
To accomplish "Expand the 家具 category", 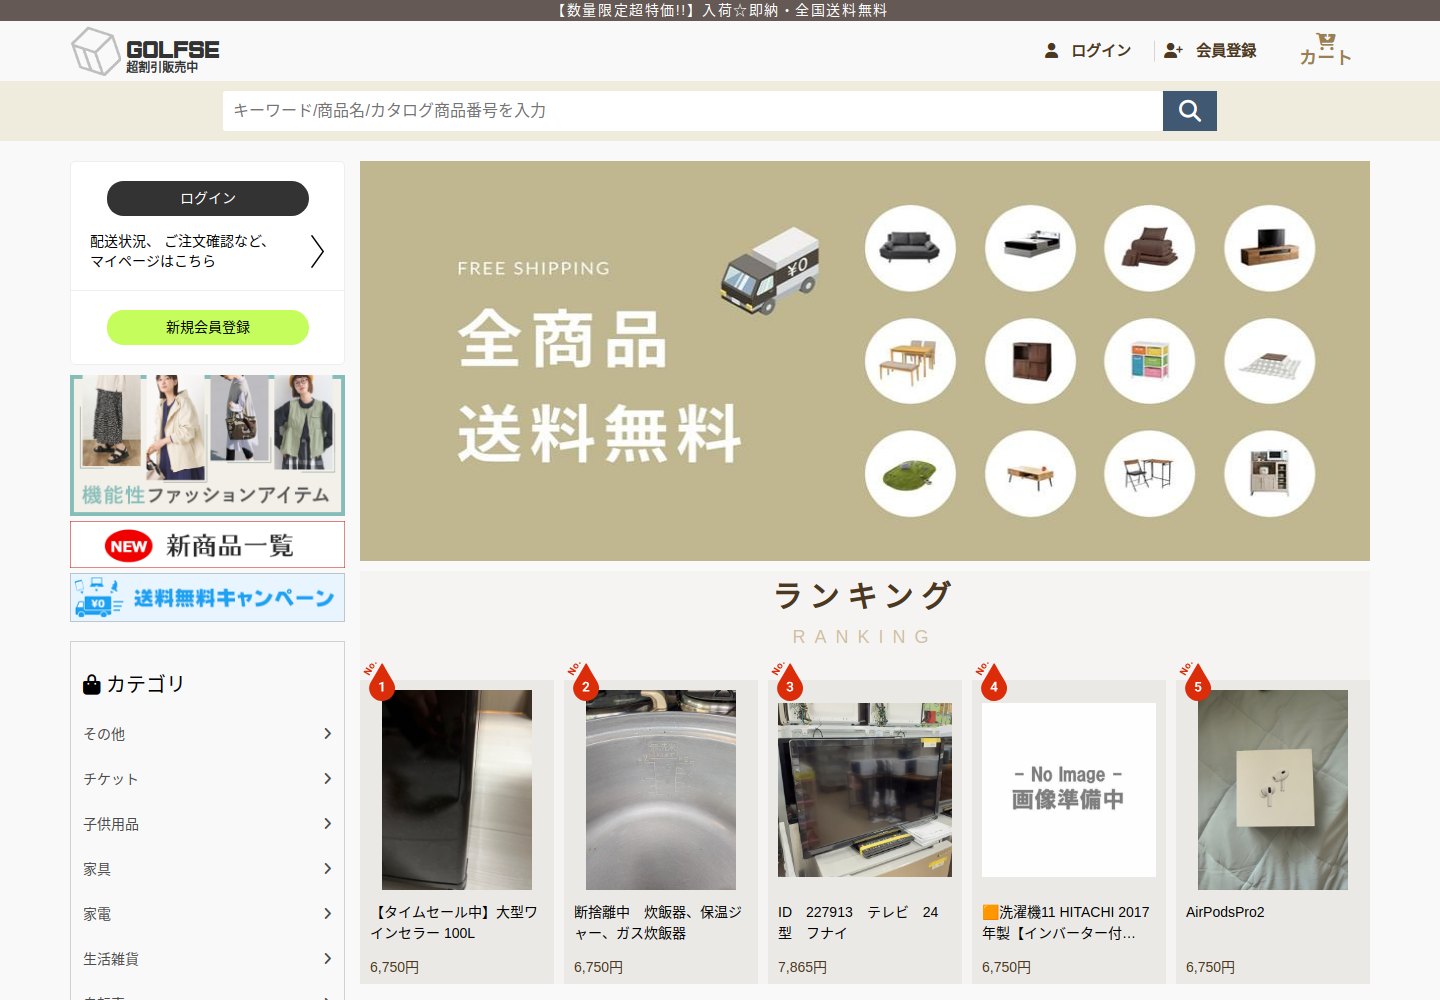I will pos(207,869).
